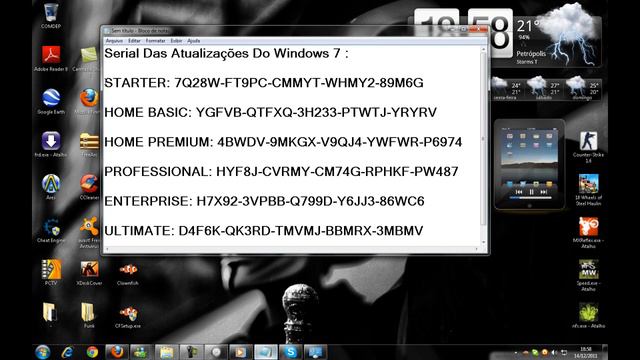640x360 pixels.
Task: Click the network icon in system tray
Action: (564, 352)
